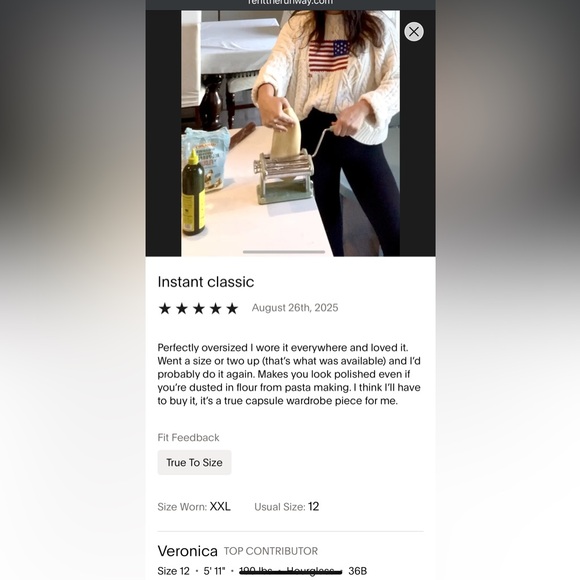Tap the gray handle bar below photo

click(284, 252)
